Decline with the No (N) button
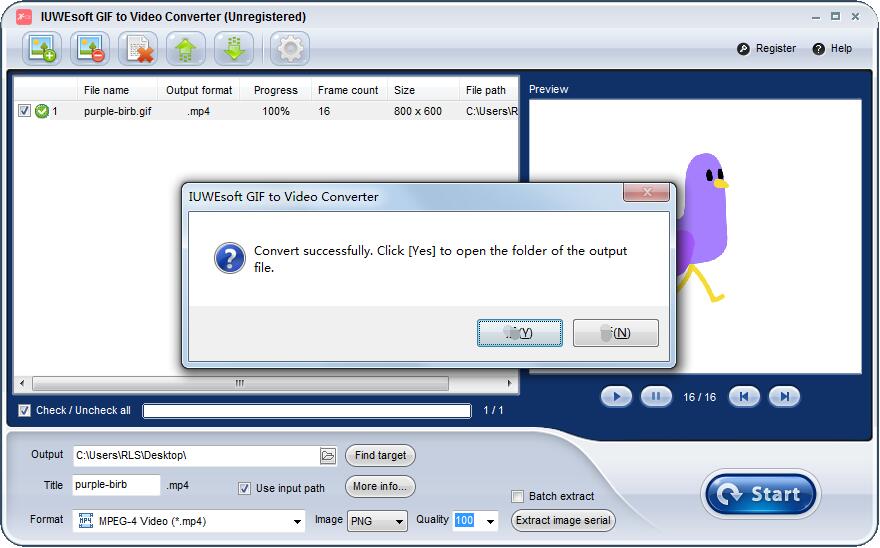 (616, 333)
